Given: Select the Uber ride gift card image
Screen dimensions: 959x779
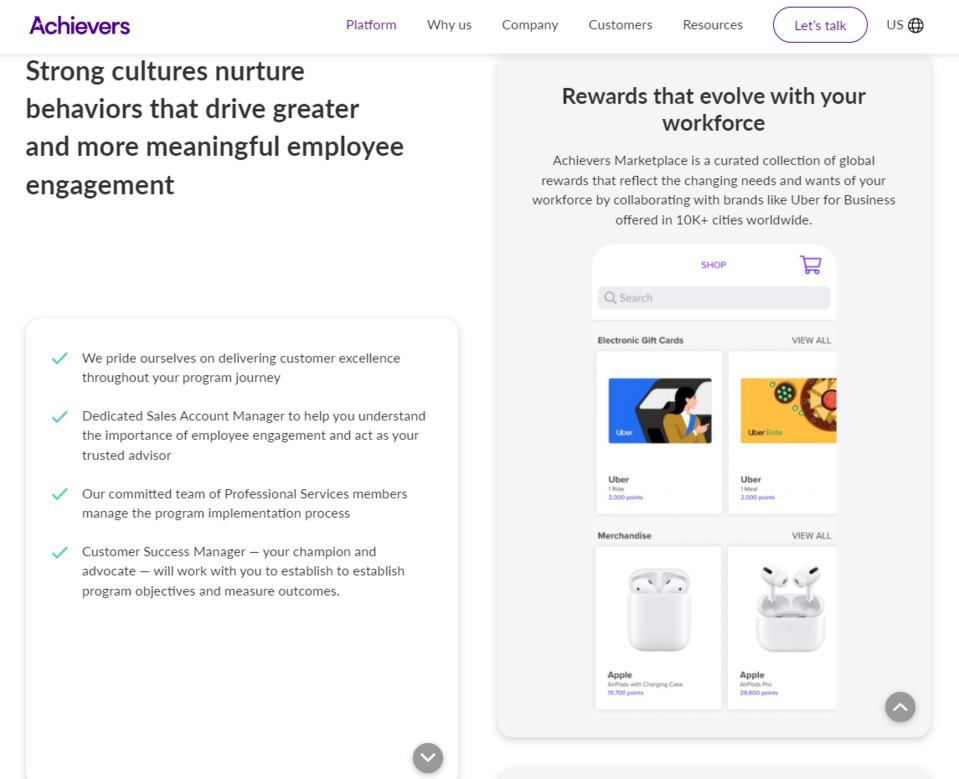Looking at the screenshot, I should click(x=659, y=410).
